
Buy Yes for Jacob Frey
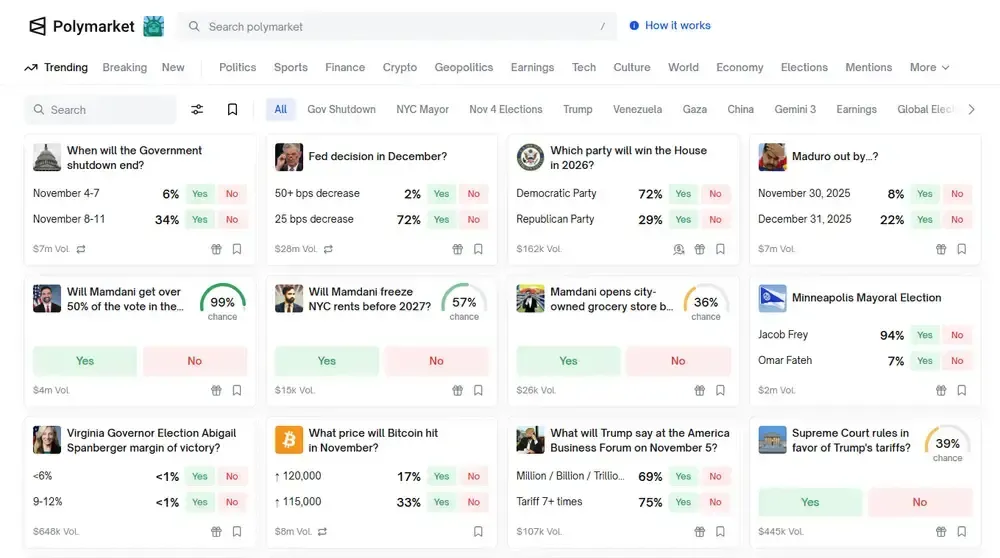925,335
